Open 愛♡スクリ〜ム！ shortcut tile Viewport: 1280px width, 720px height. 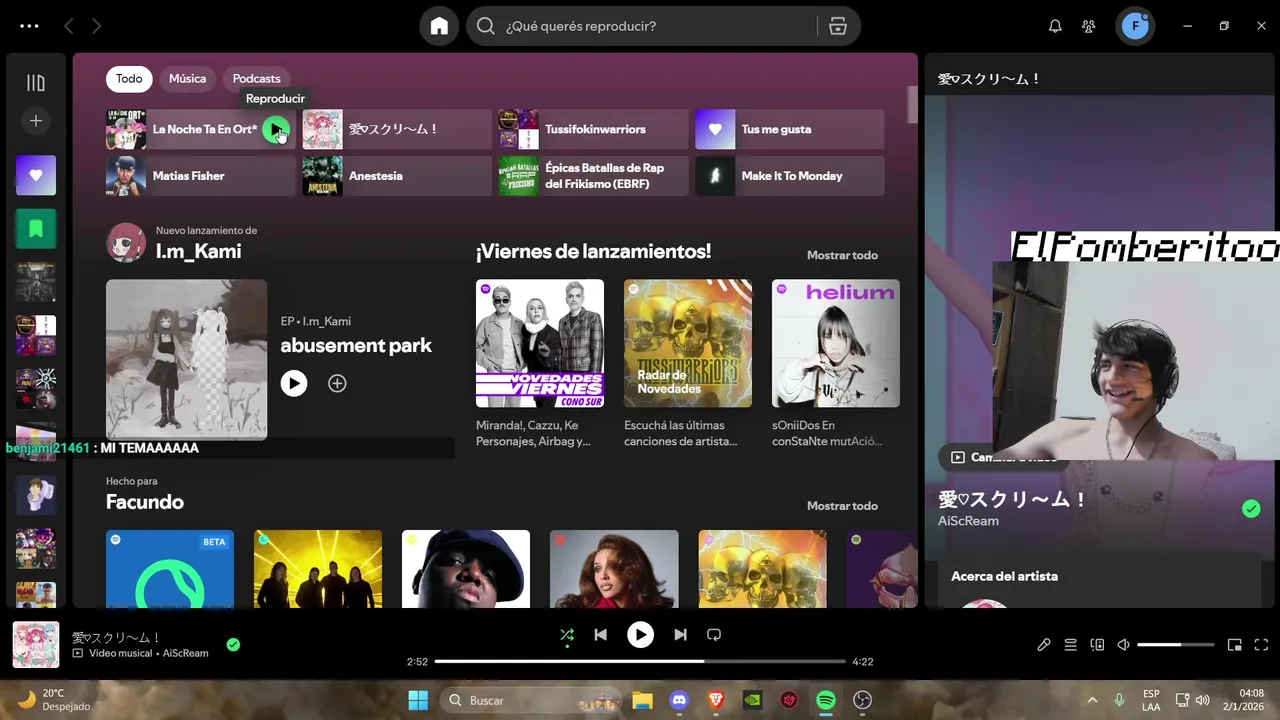[x=397, y=129]
